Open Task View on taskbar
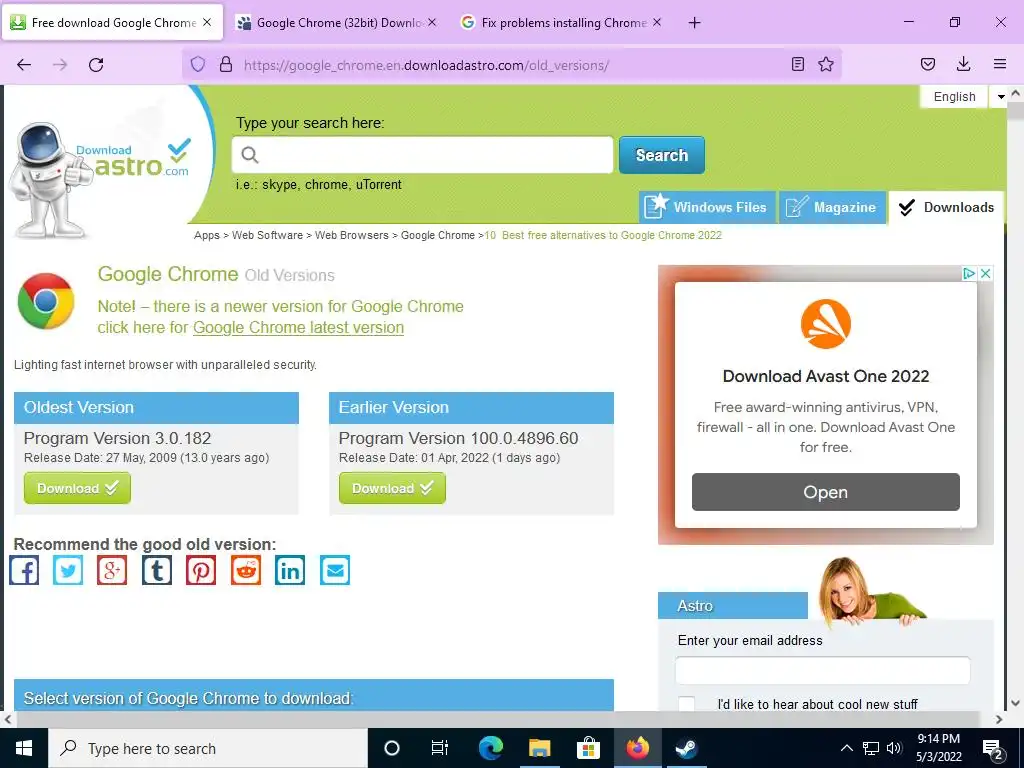Viewport: 1024px width, 768px height. pyautogui.click(x=440, y=748)
